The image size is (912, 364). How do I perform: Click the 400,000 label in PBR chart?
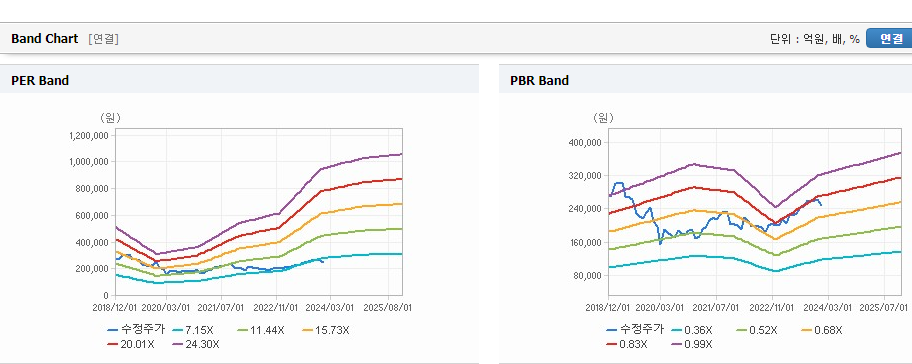(586, 142)
